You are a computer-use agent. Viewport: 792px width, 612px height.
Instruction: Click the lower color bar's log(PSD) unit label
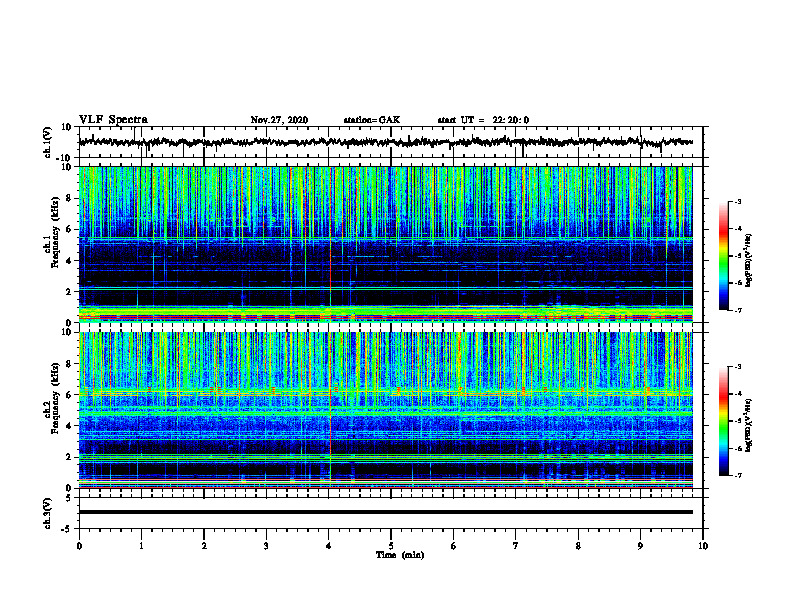749,425
